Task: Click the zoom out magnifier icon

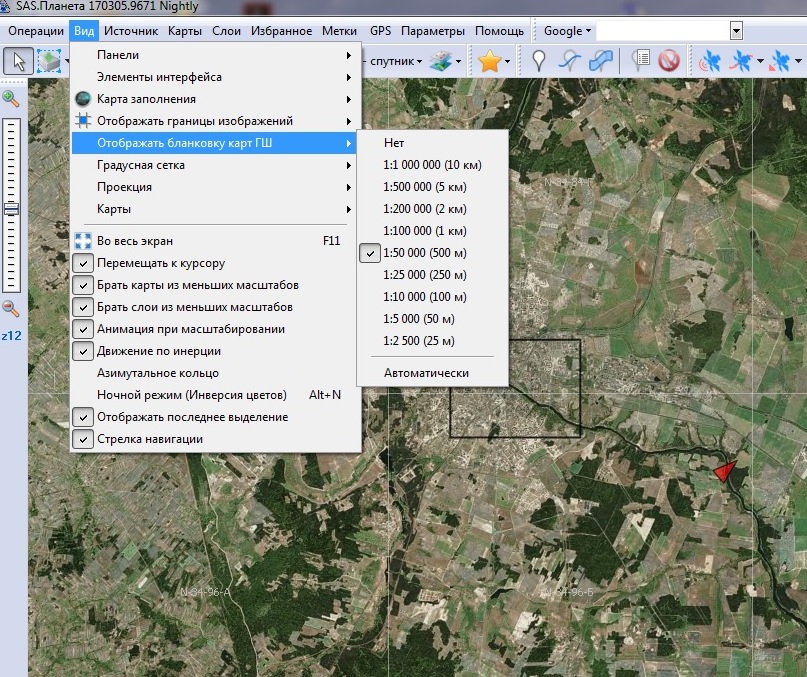Action: 11,309
